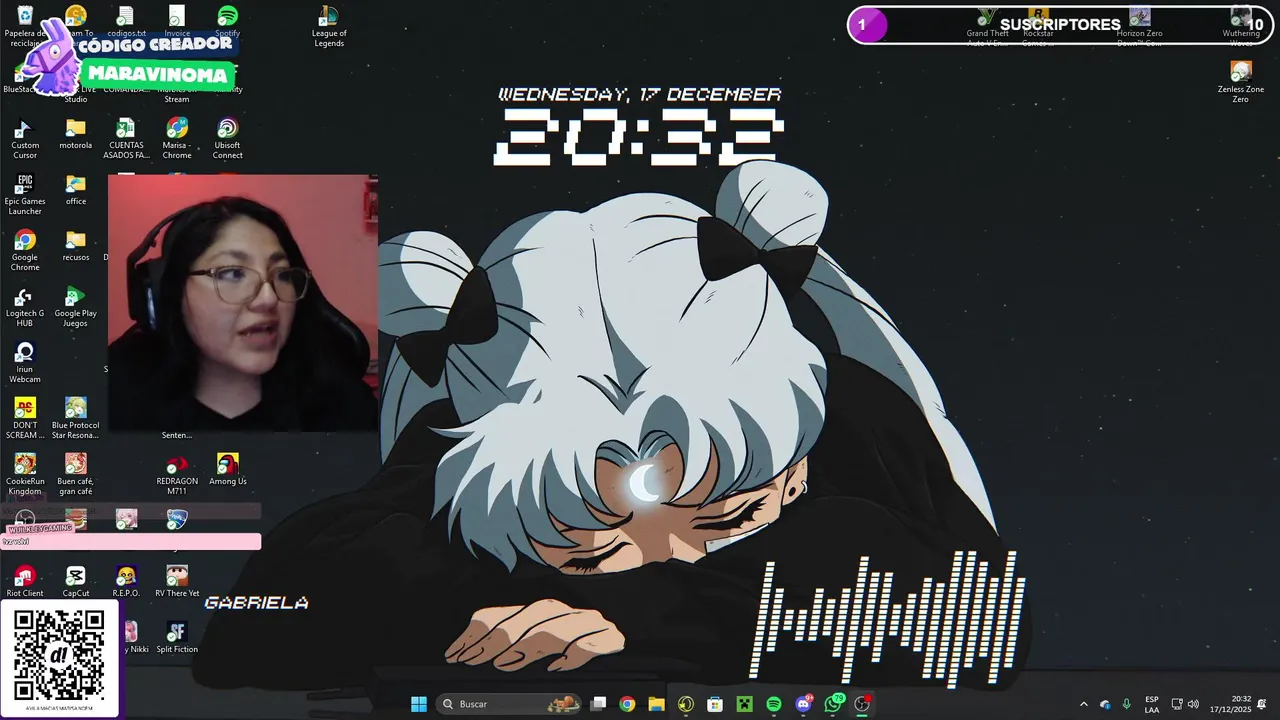Open Riot Client

coord(25,582)
